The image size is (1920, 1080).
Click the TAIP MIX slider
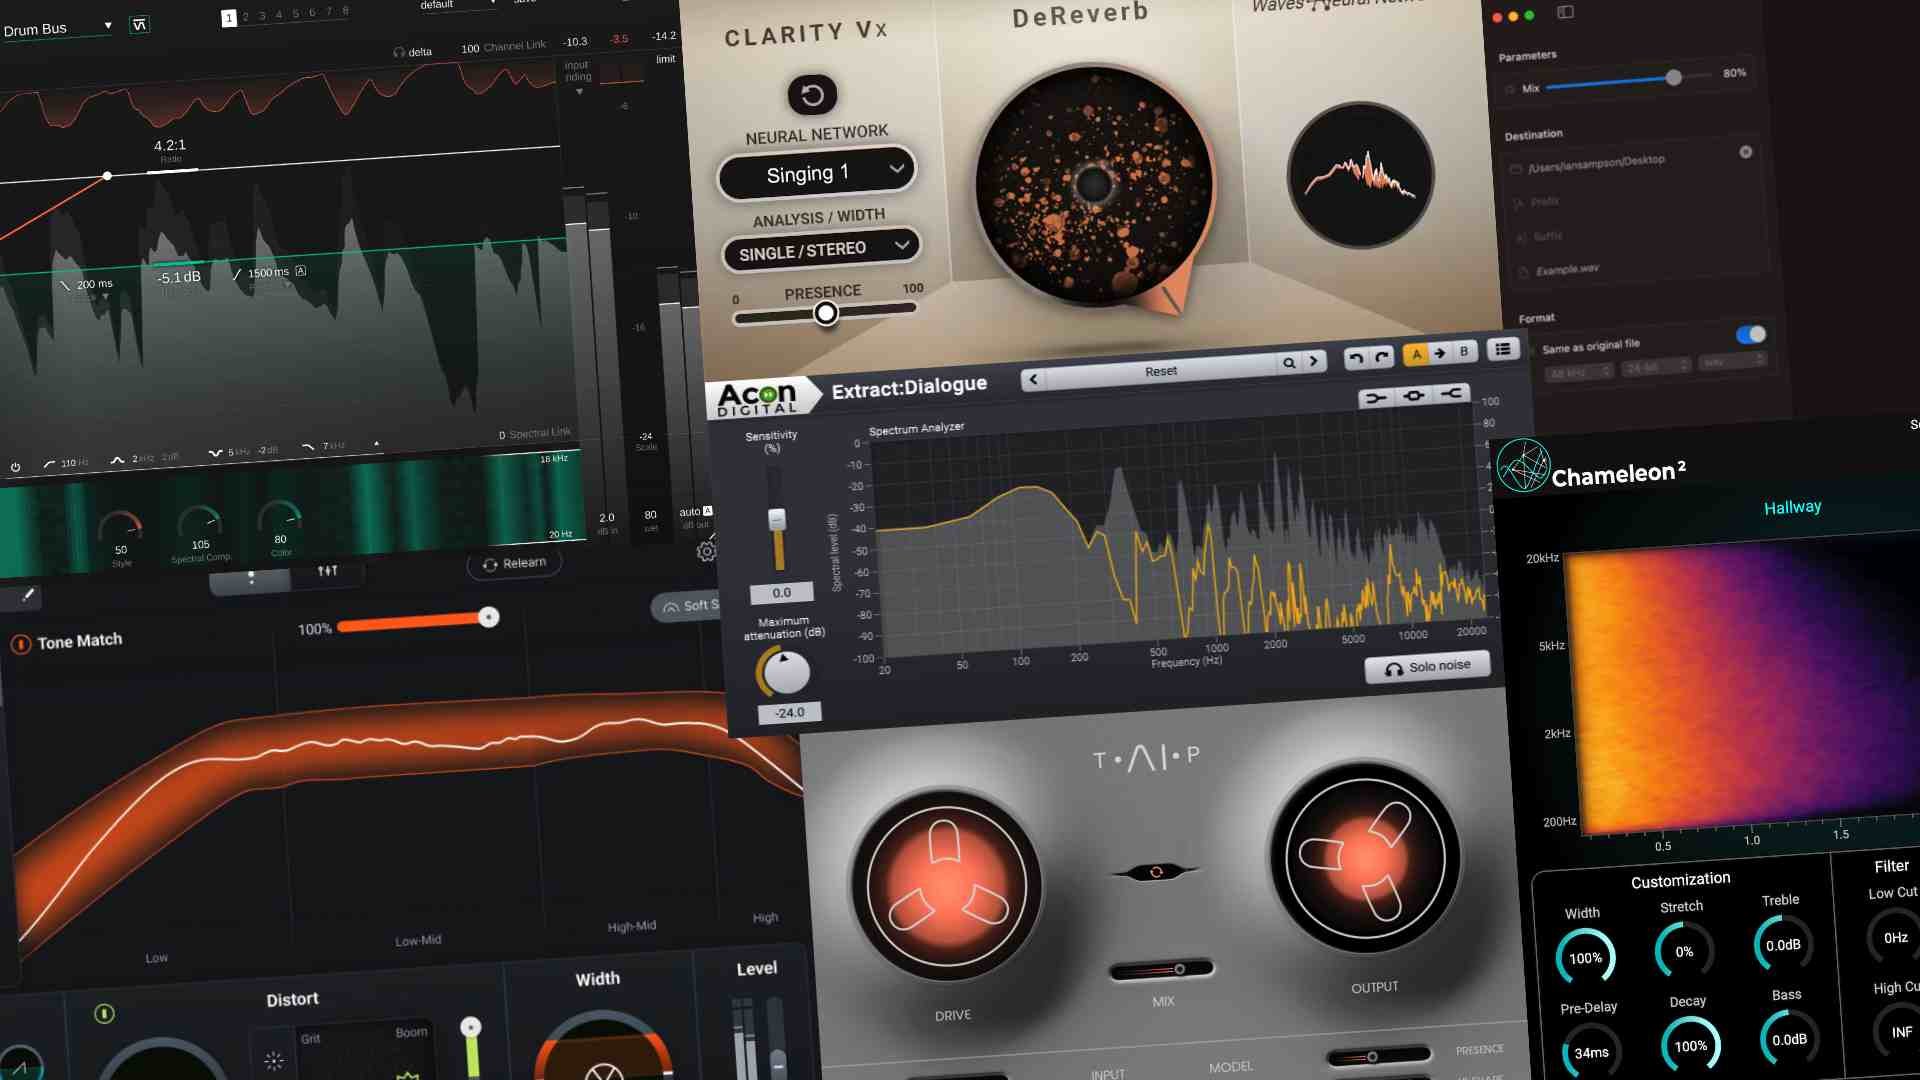(x=1162, y=970)
